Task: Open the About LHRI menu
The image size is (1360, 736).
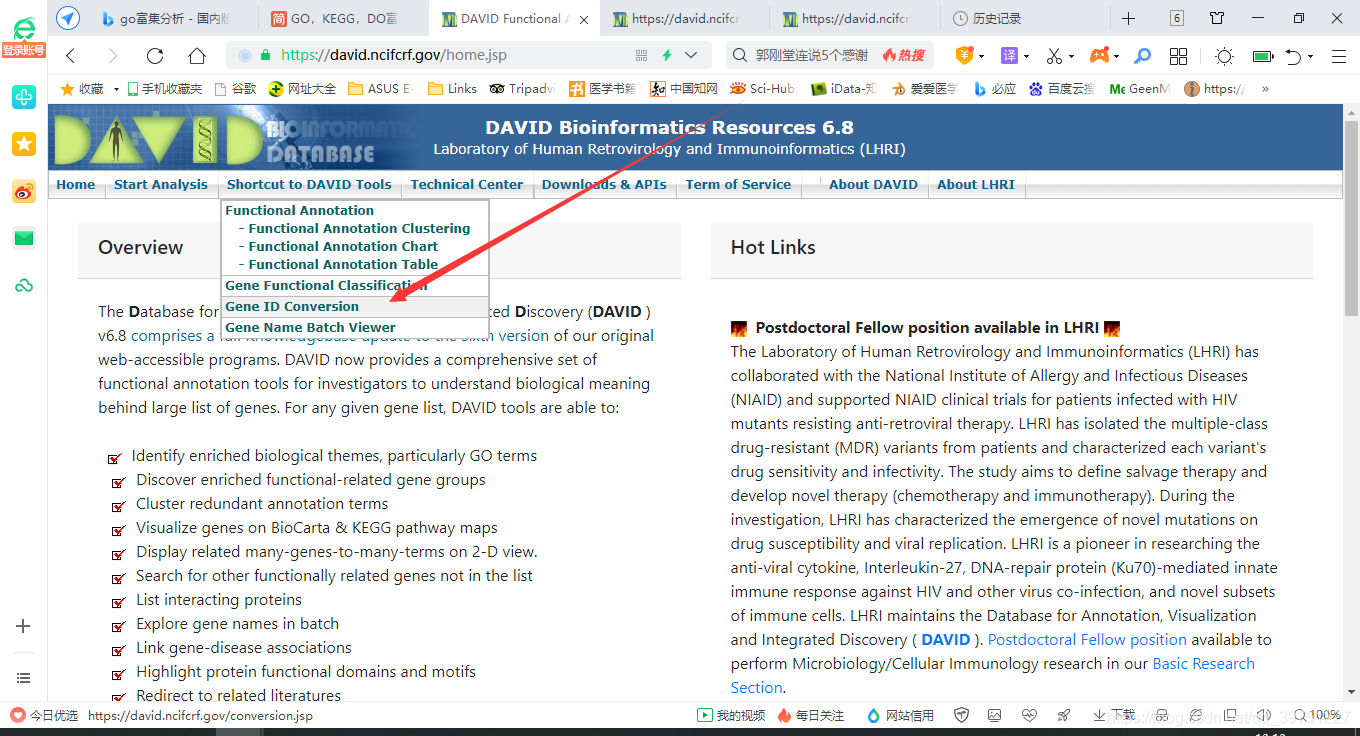Action: pos(975,184)
